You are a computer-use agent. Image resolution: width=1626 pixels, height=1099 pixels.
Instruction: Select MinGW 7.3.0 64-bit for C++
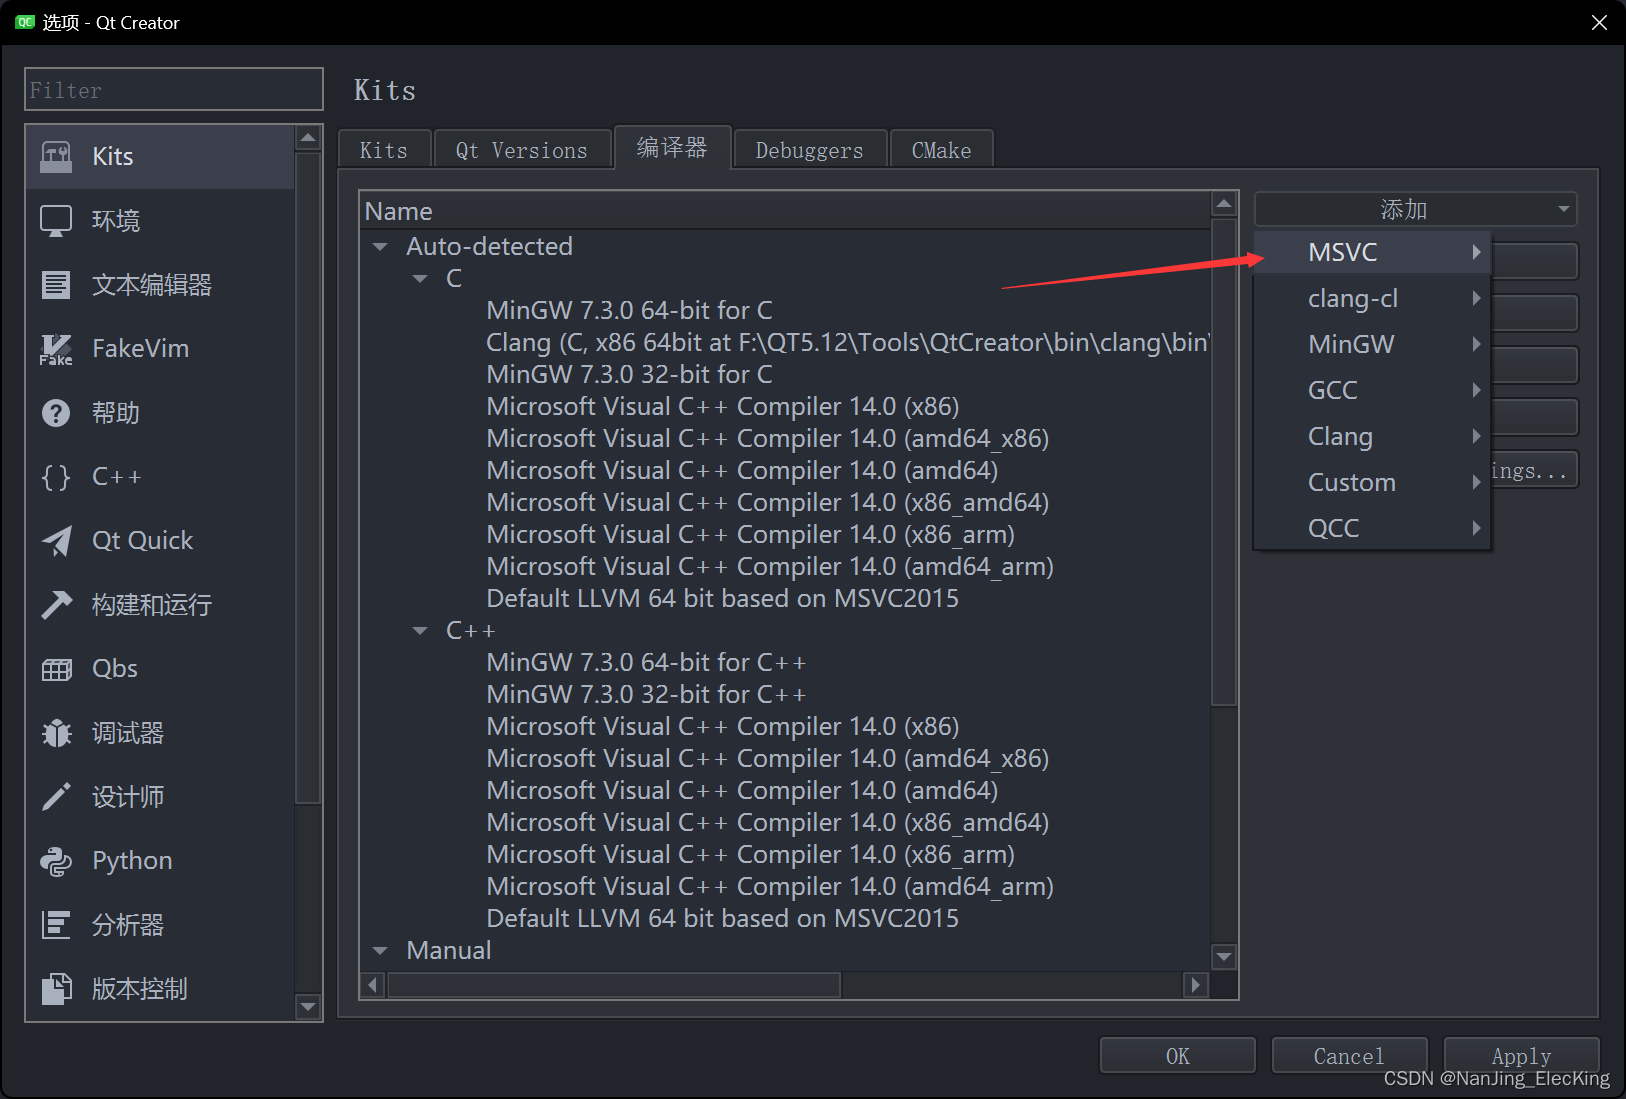pos(646,663)
